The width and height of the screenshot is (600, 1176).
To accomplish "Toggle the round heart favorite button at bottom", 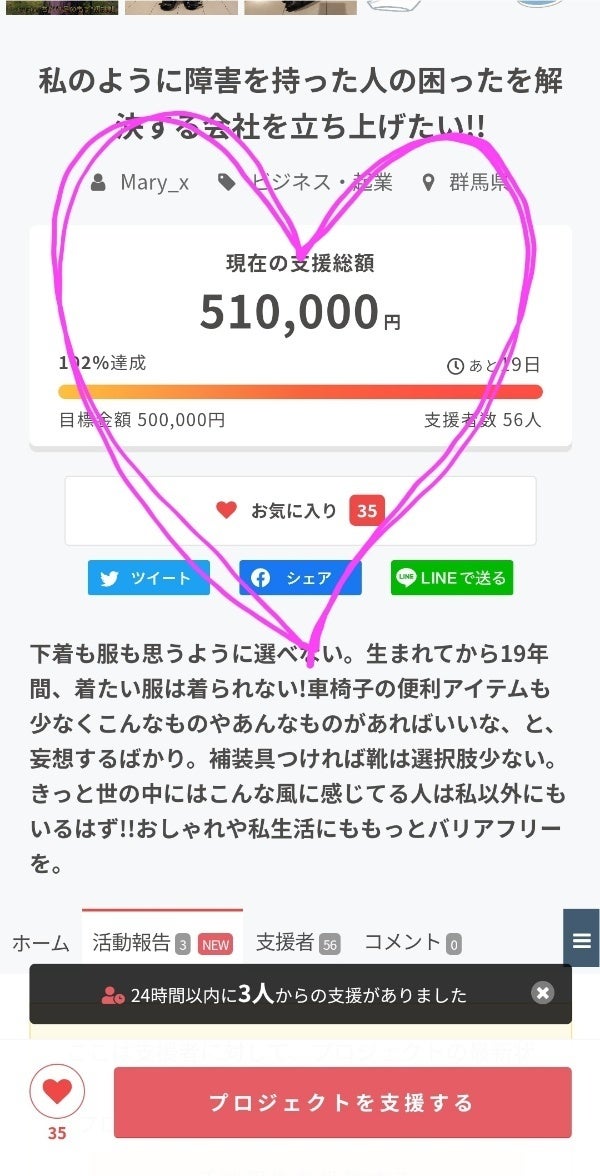I will [57, 1092].
